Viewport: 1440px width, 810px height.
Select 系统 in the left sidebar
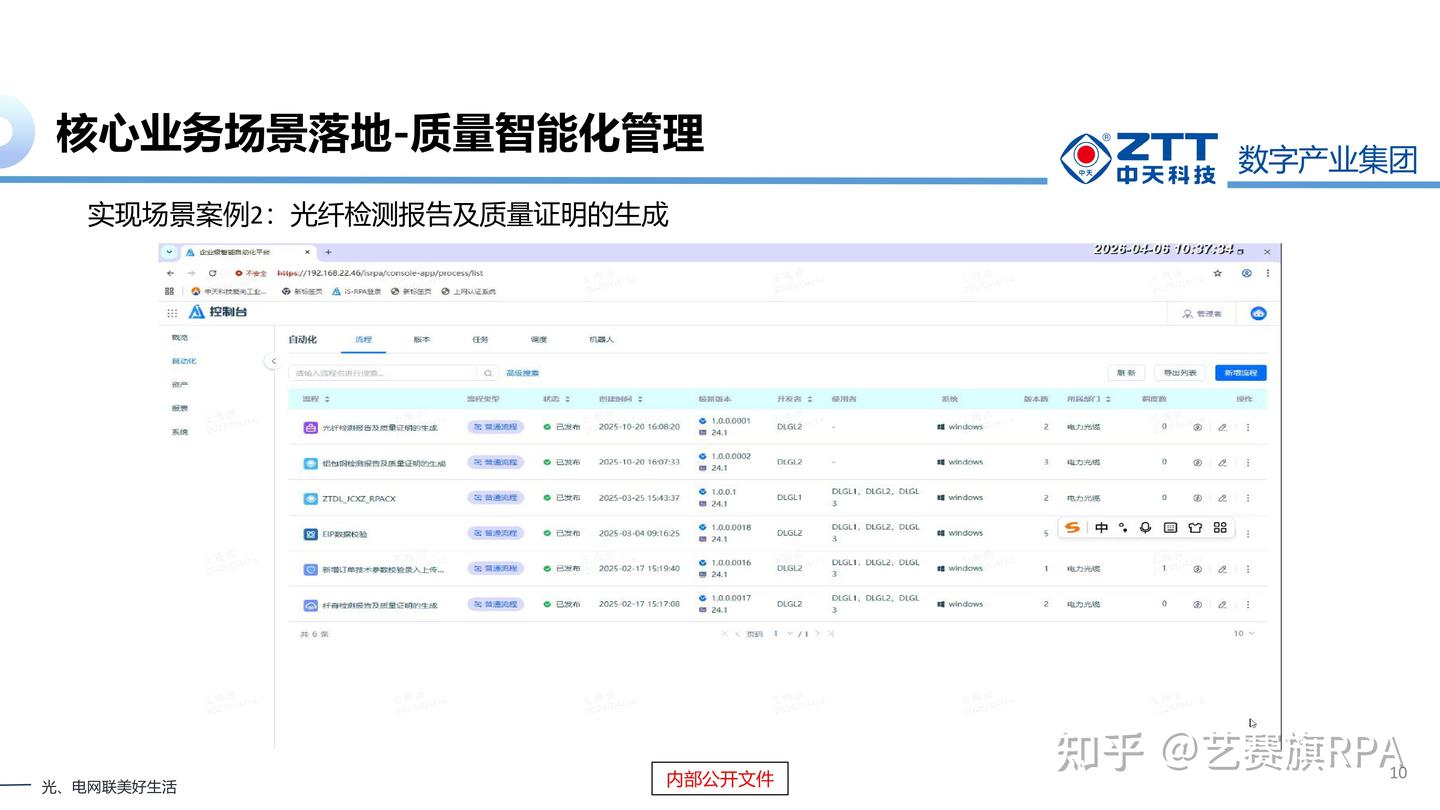[x=180, y=432]
